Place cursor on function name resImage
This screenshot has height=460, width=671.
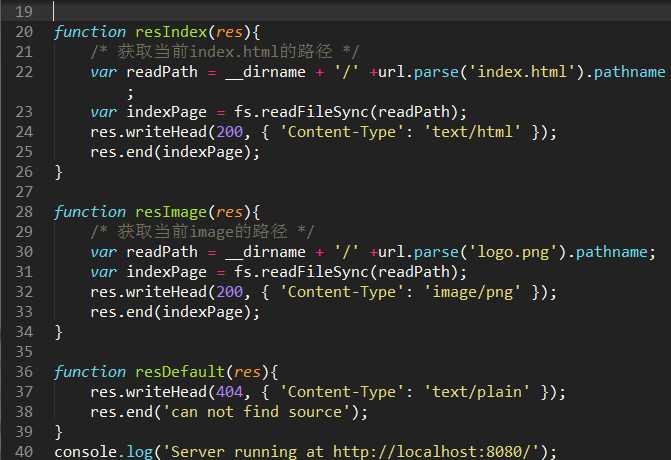[171, 212]
